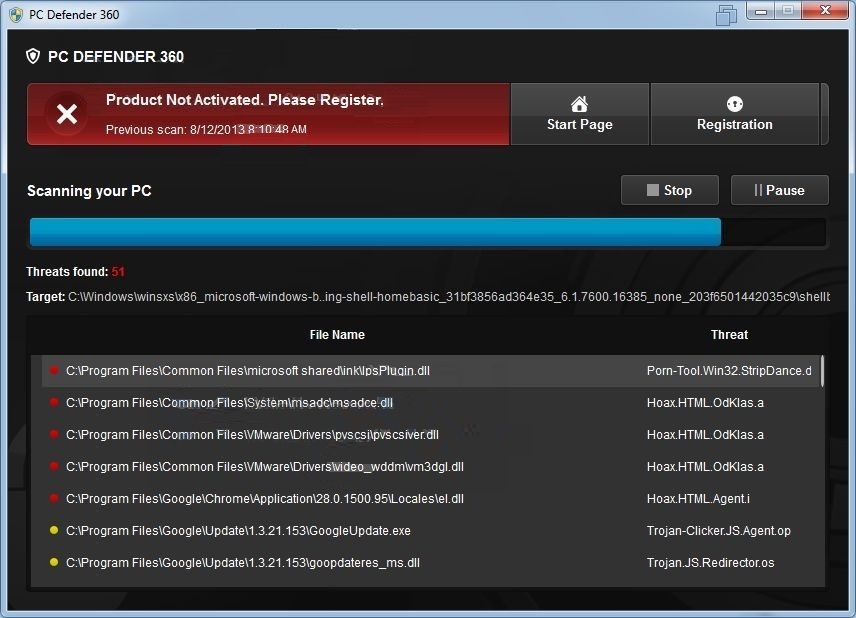Pause the running scan

pyautogui.click(x=780, y=190)
